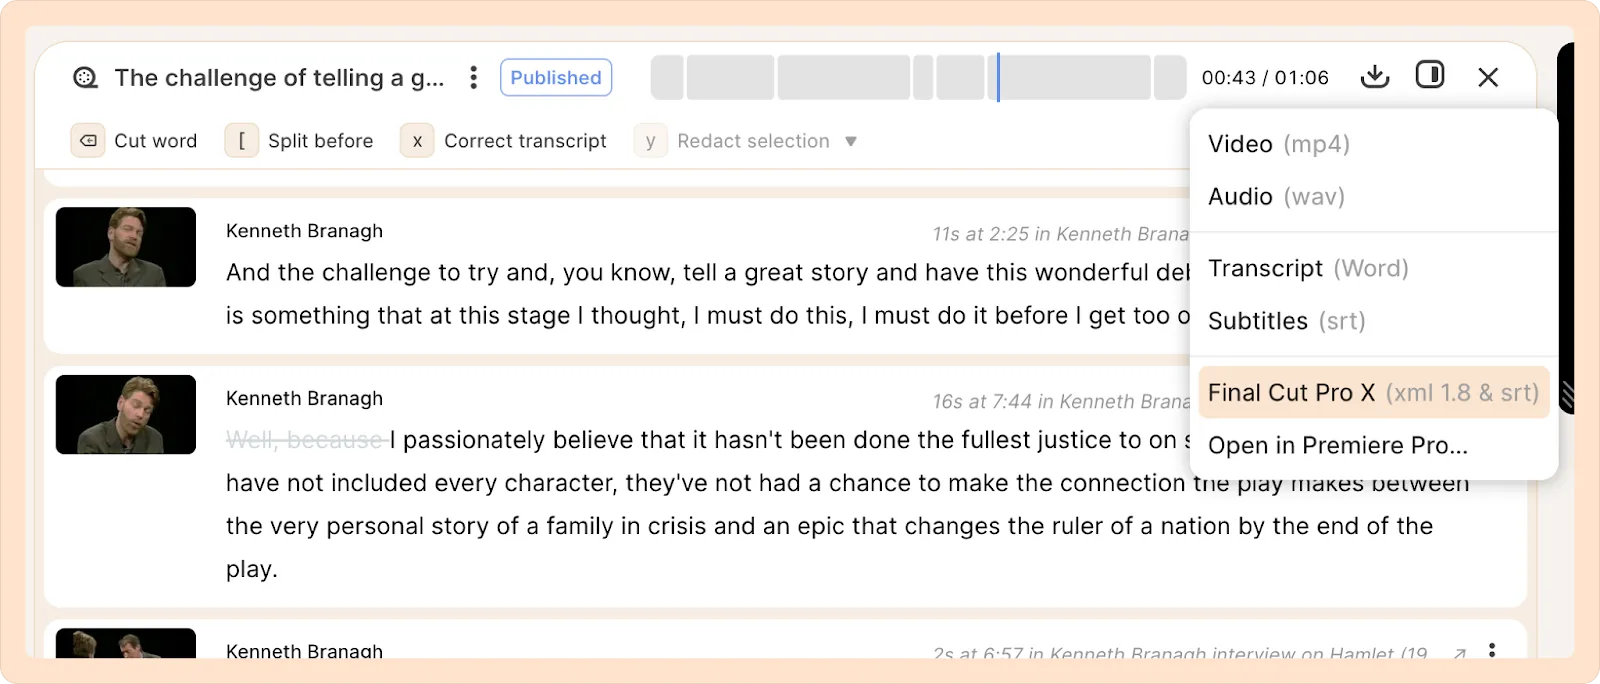This screenshot has height=684, width=1600.
Task: Open three-dot options on the bottom clip
Action: [1492, 650]
